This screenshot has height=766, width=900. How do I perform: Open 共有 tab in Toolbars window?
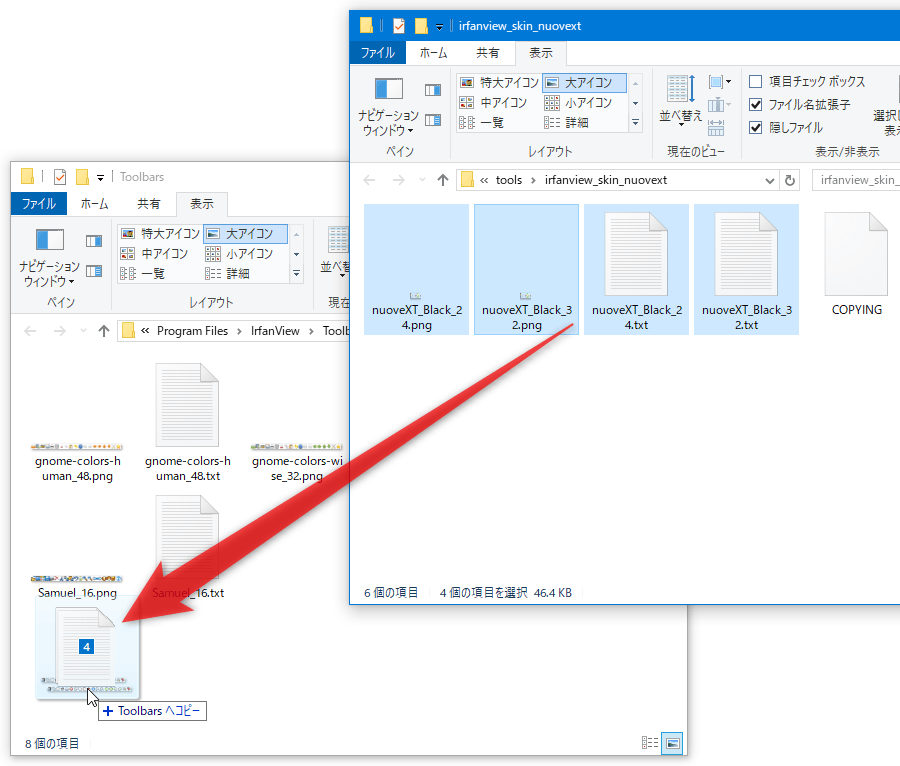[x=148, y=204]
